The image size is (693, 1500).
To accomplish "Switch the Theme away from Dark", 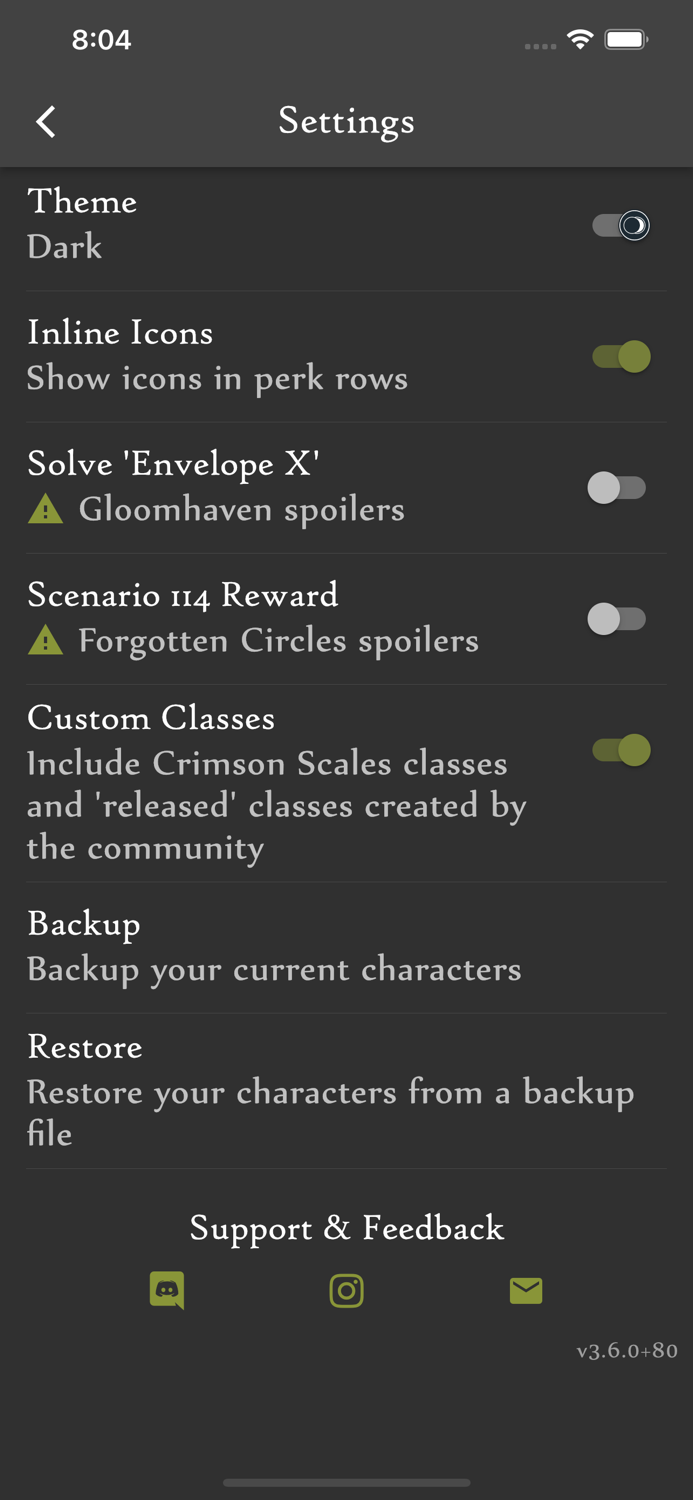I will point(619,225).
